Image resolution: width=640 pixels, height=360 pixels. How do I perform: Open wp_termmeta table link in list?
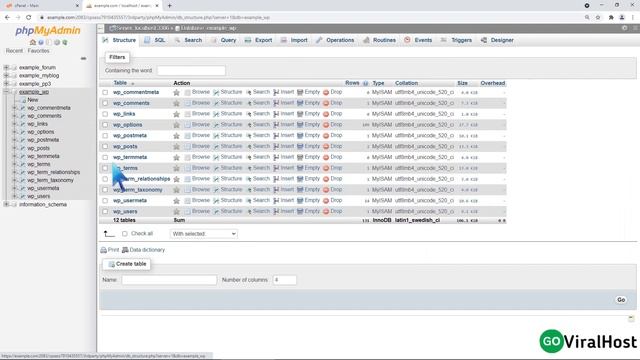pyautogui.click(x=130, y=157)
